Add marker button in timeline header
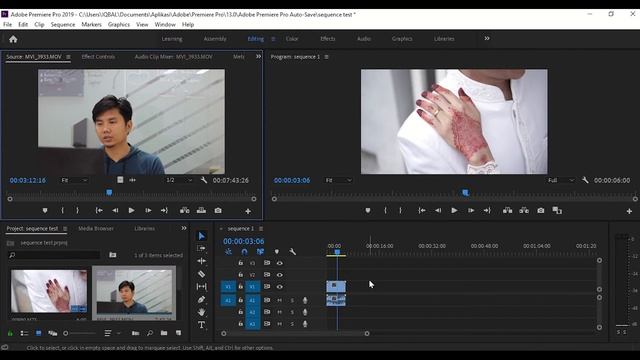The image size is (640, 360). [276, 252]
